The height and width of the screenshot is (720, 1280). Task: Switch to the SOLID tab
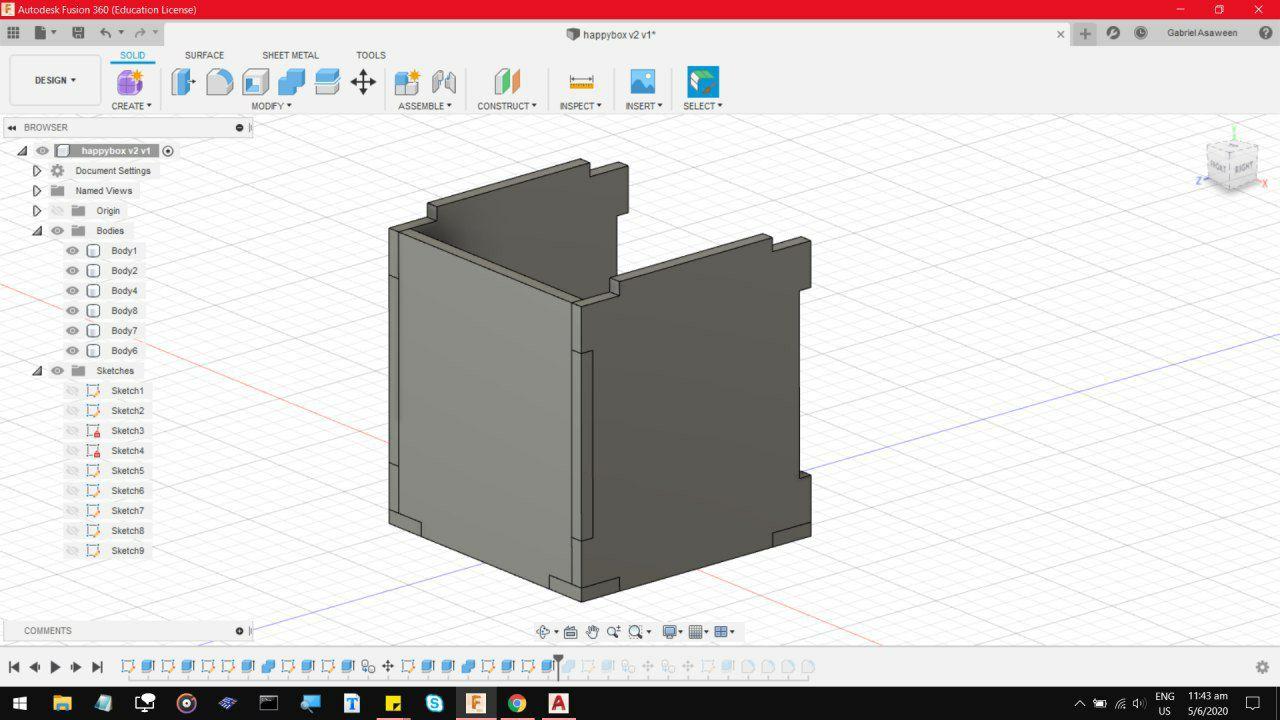132,56
